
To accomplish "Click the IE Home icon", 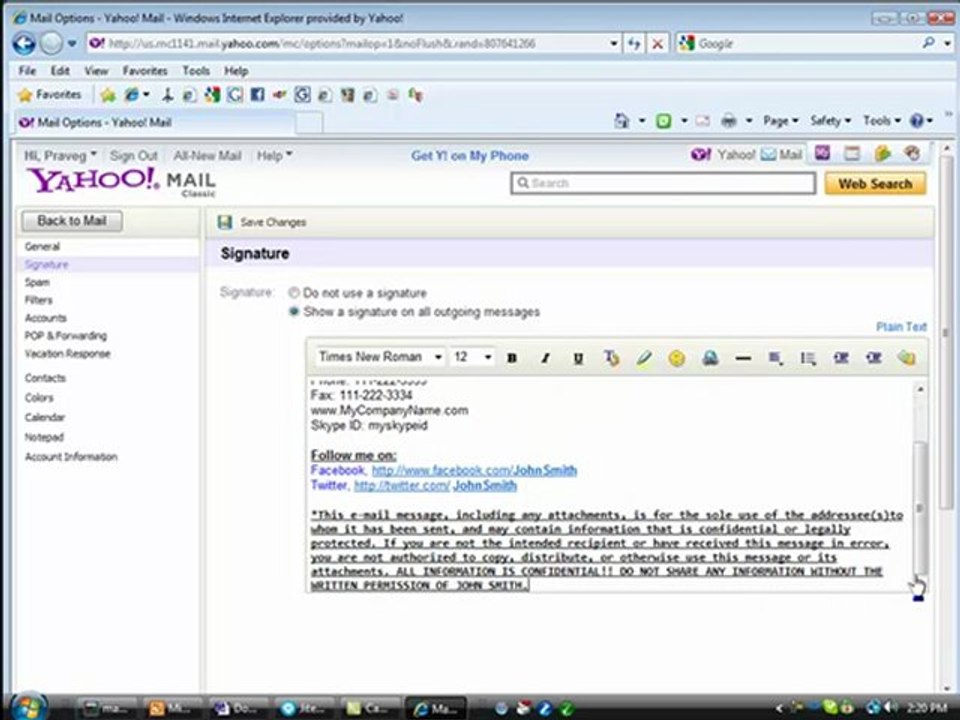I will pos(621,121).
